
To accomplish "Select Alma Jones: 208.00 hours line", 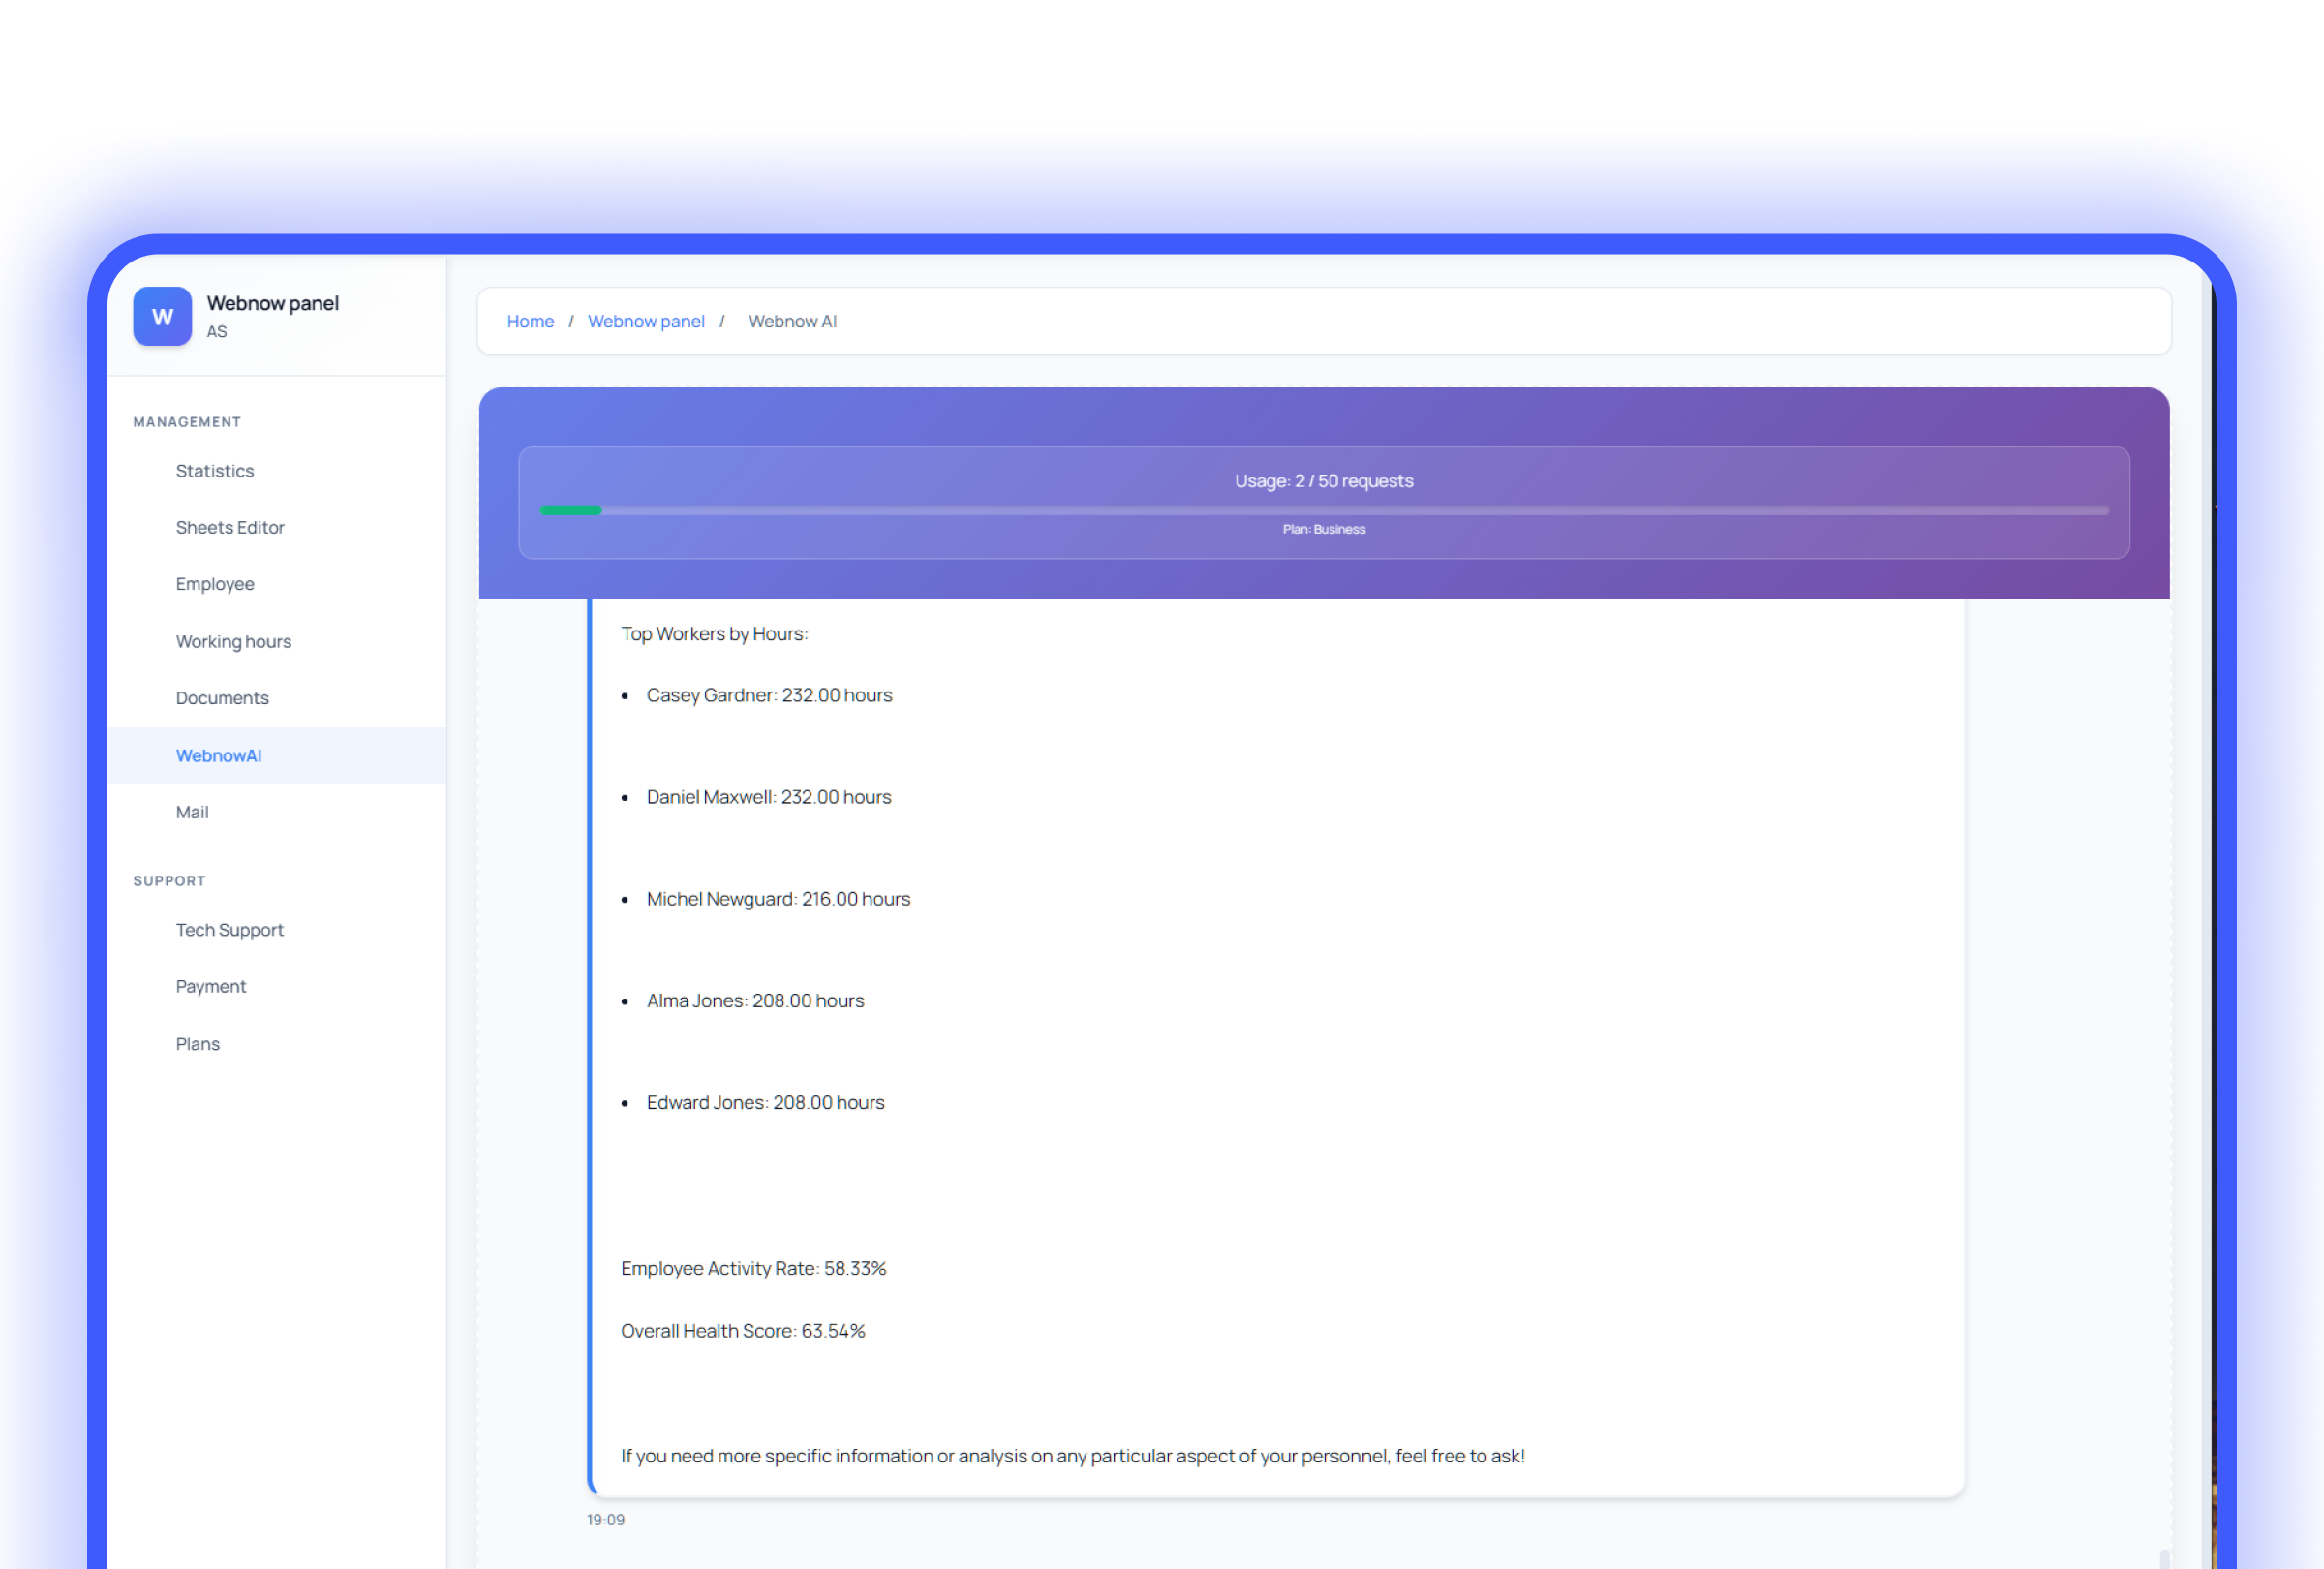I will click(755, 1001).
